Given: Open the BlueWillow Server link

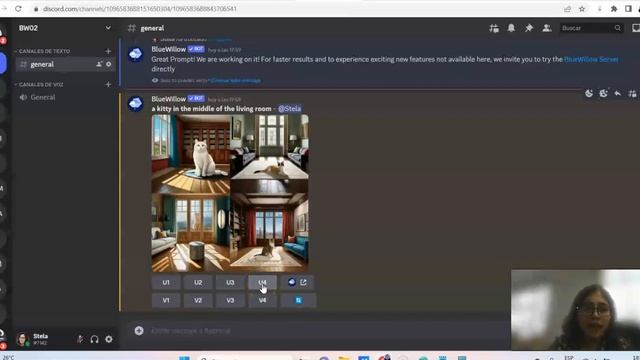Looking at the screenshot, I should pos(591,60).
